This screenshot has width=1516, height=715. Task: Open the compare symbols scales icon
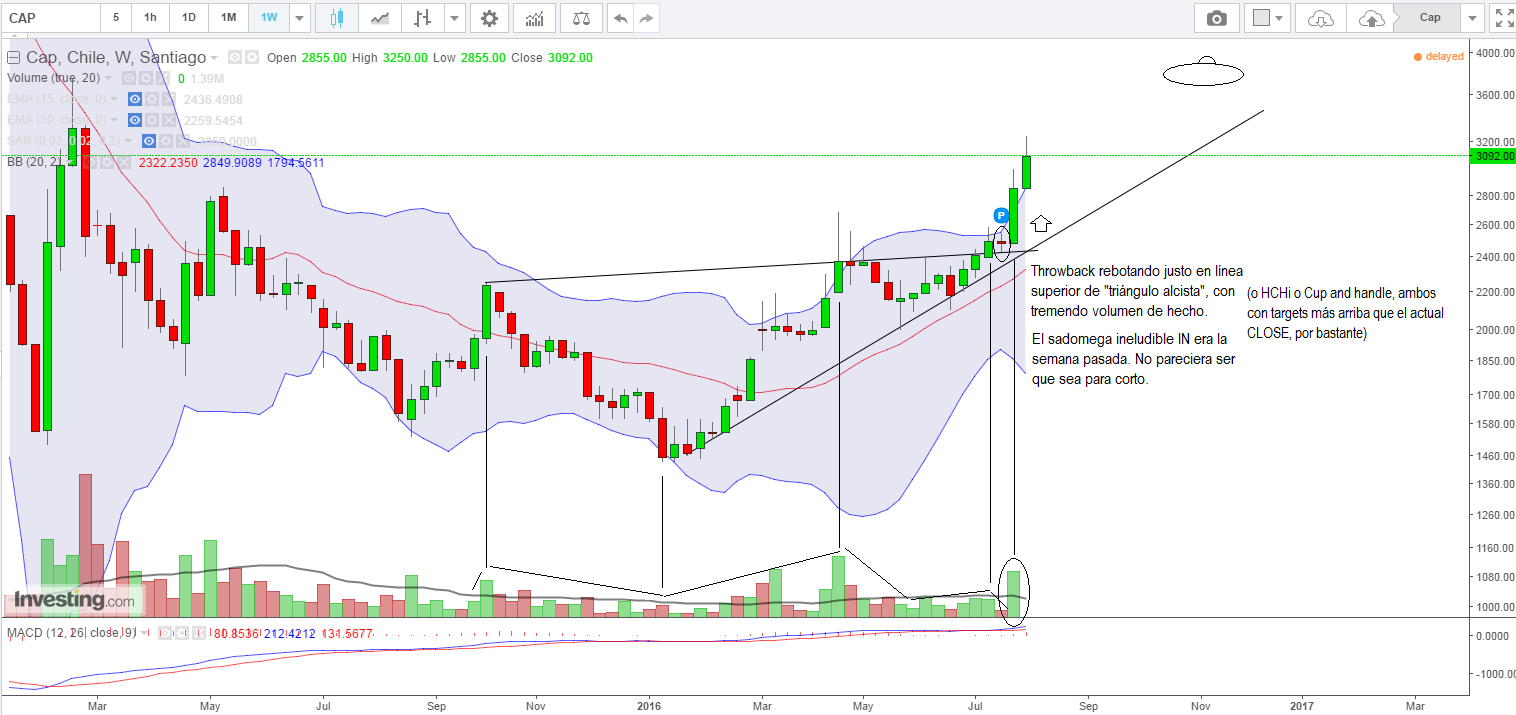click(x=581, y=18)
